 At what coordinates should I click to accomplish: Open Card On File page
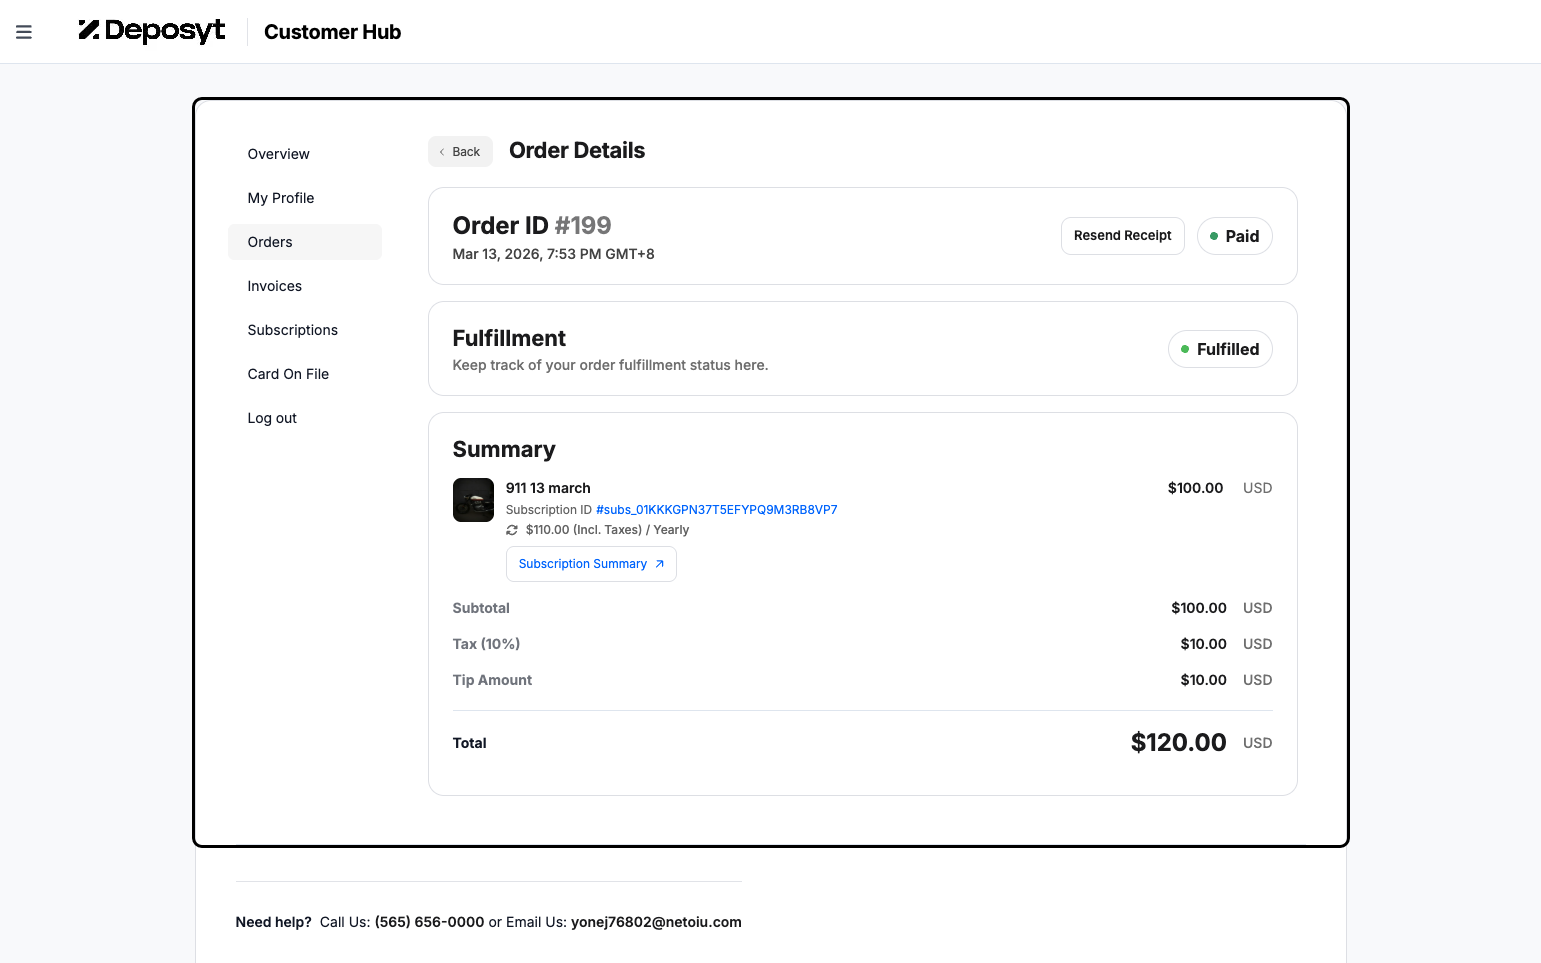[305, 374]
